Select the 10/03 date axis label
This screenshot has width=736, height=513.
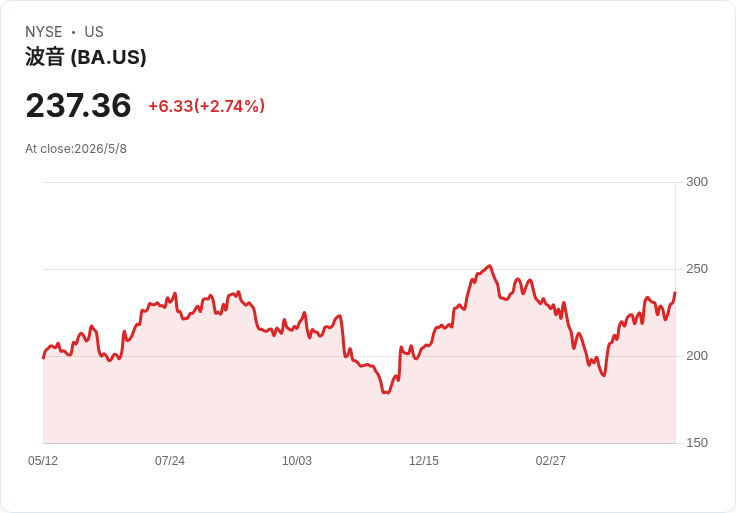297,461
